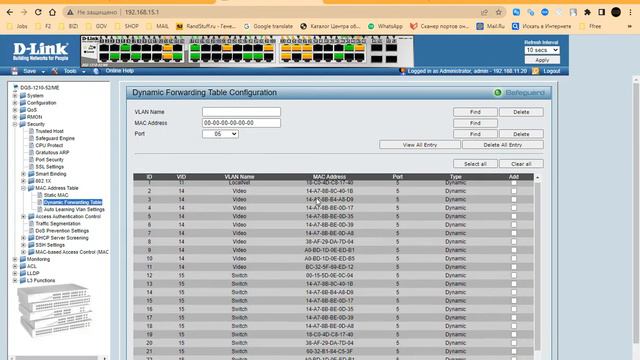Image resolution: width=640 pixels, height=360 pixels.
Task: Expand the Monitoring tree node
Action: click(15, 259)
